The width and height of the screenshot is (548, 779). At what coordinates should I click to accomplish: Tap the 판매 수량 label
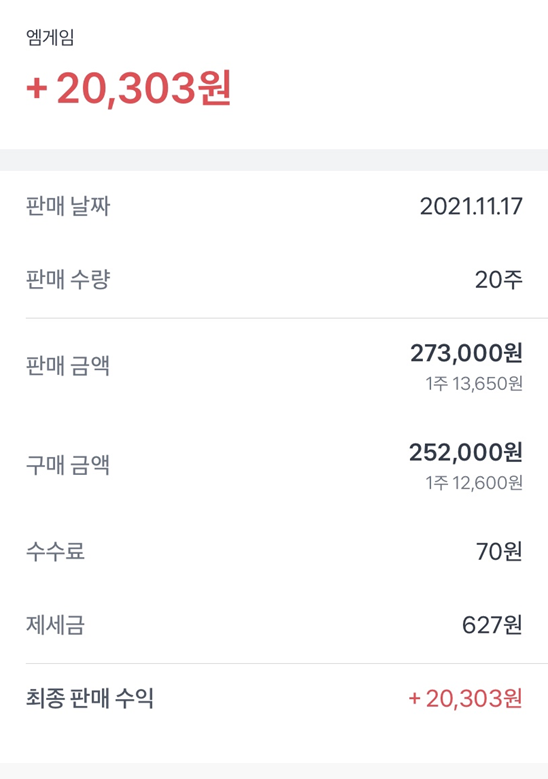[x=68, y=279]
